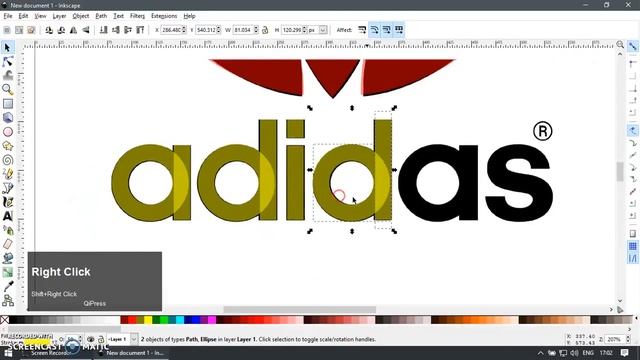This screenshot has width=640, height=360.
Task: Select the Paint bucket tool
Action: [x=7, y=258]
